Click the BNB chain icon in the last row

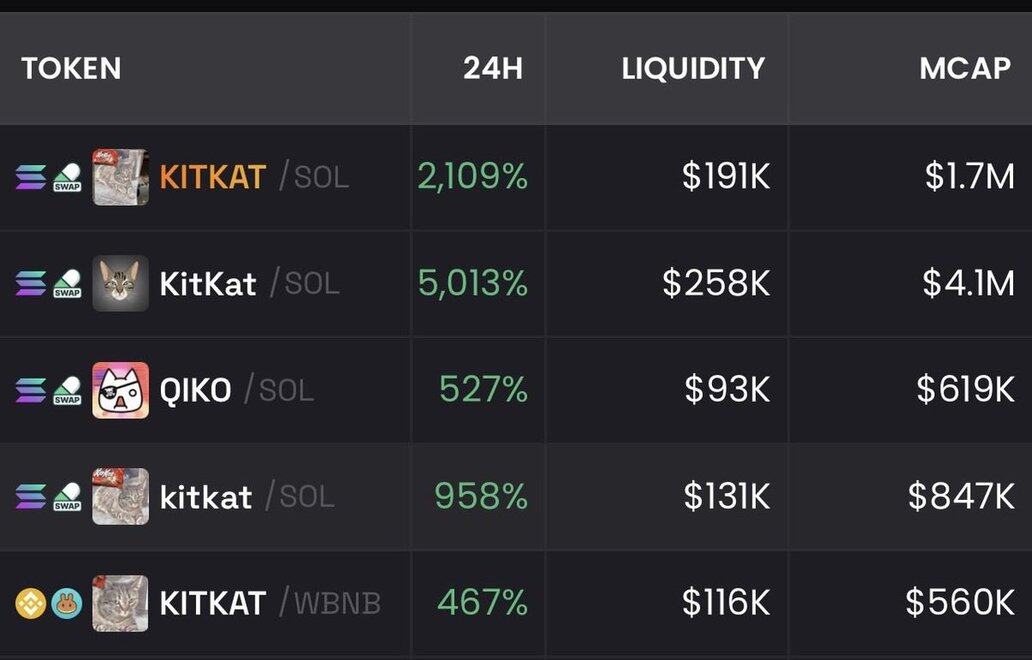coord(30,603)
